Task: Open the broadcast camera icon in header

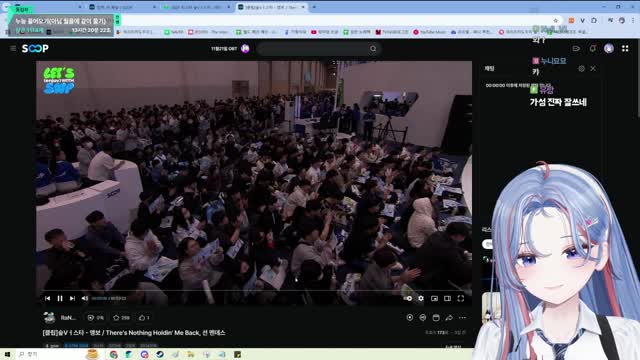Action: (x=576, y=49)
